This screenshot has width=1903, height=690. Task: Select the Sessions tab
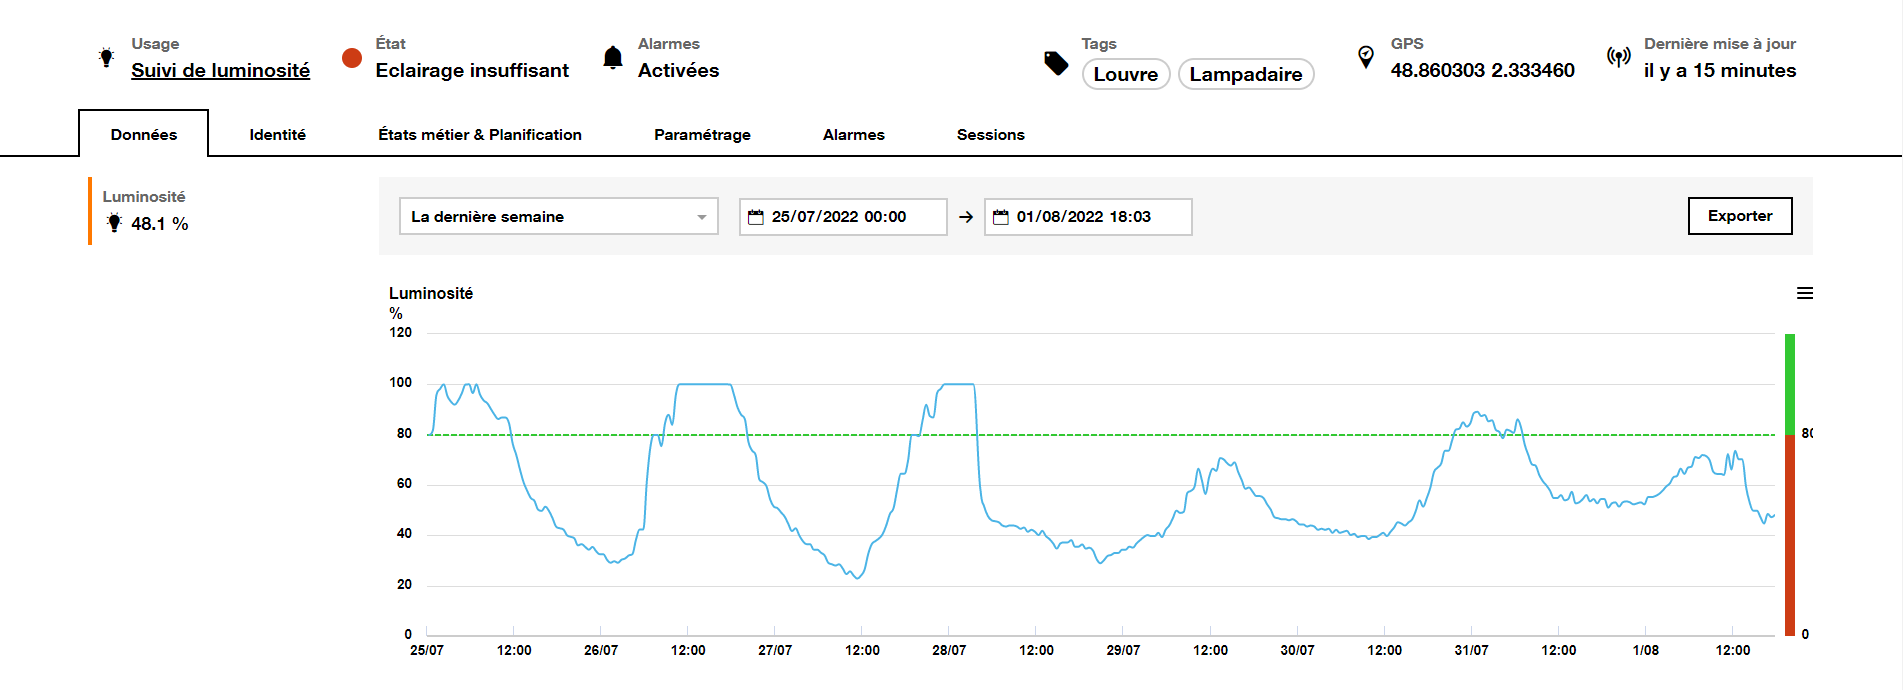coord(990,135)
